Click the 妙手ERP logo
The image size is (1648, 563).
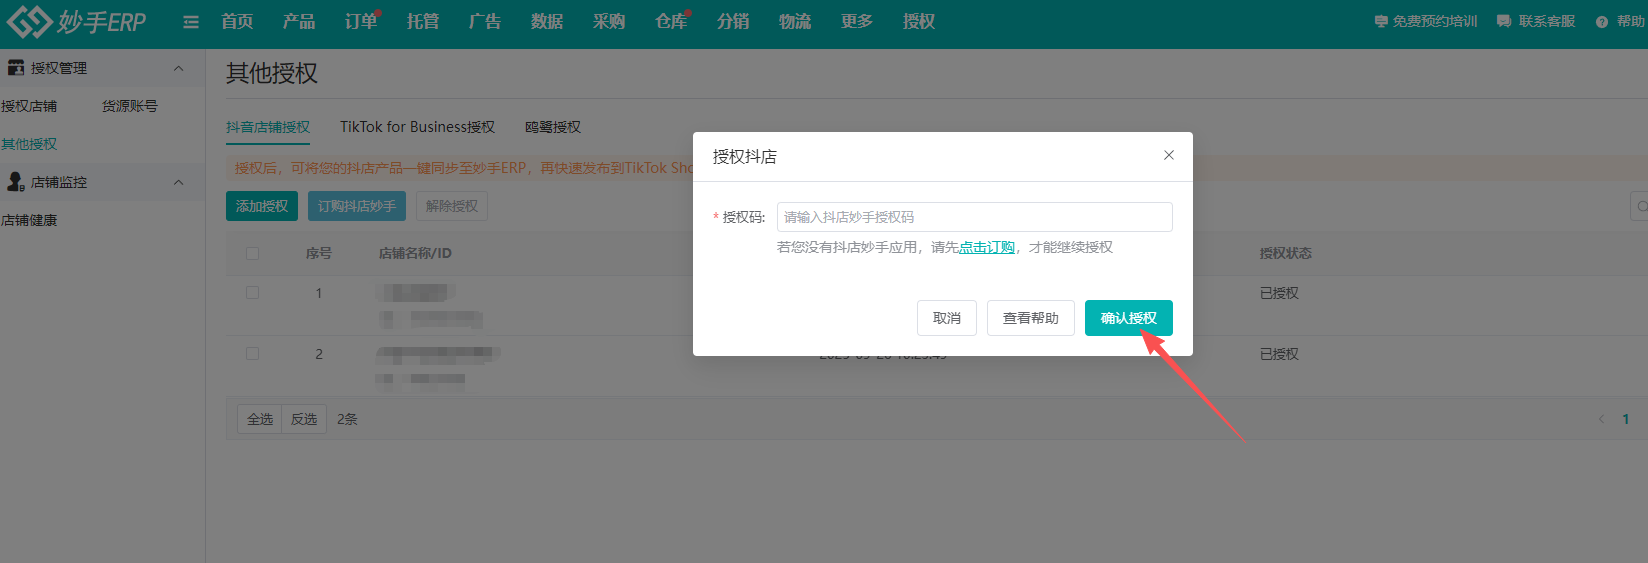pos(77,21)
